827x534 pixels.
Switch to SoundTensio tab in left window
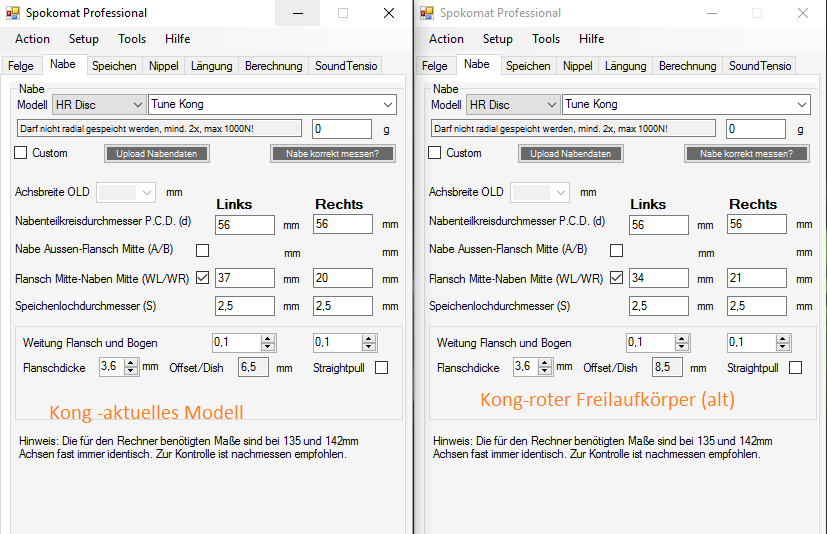click(x=346, y=66)
